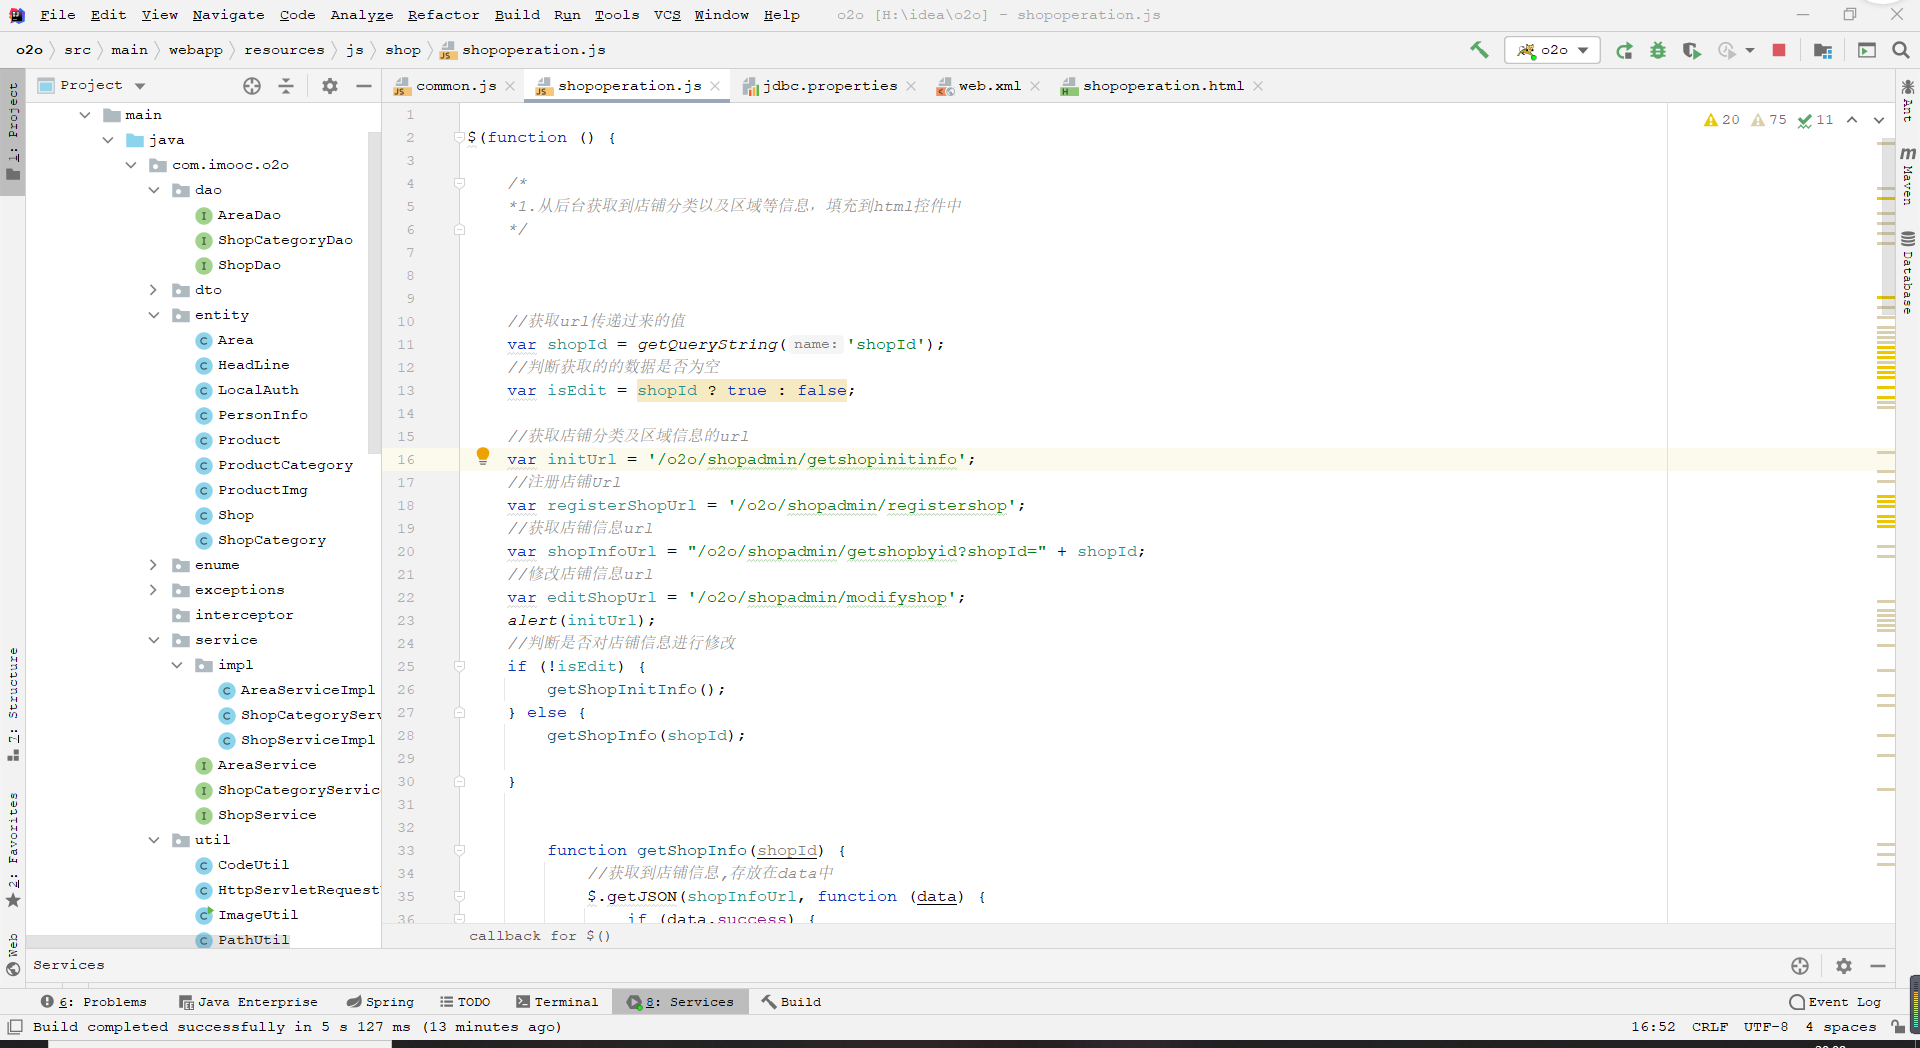Go to next highlighted error arrow
The image size is (1920, 1048).
1879,120
